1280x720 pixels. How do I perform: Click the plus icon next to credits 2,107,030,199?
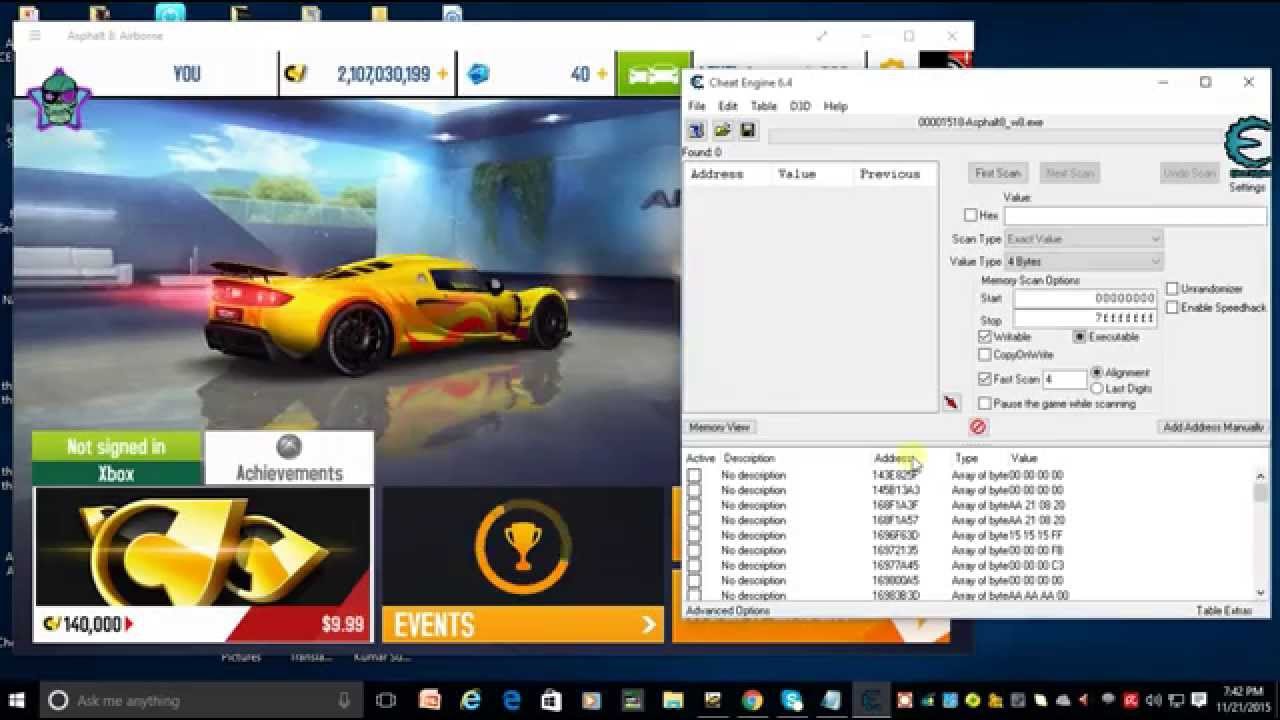click(443, 74)
